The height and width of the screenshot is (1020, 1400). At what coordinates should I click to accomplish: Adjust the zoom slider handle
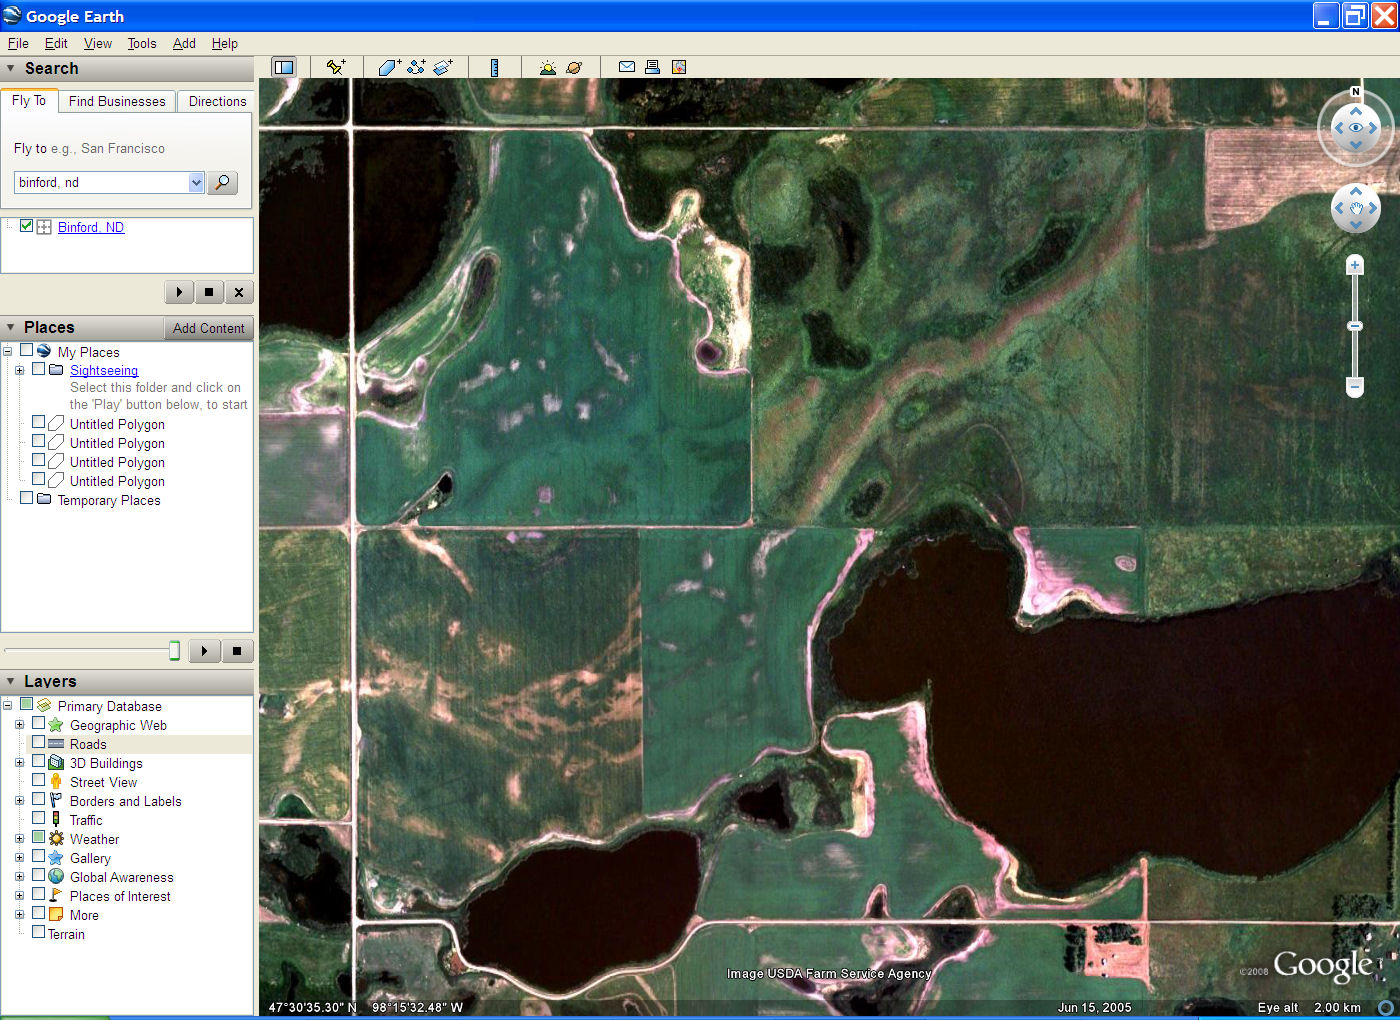[1355, 326]
